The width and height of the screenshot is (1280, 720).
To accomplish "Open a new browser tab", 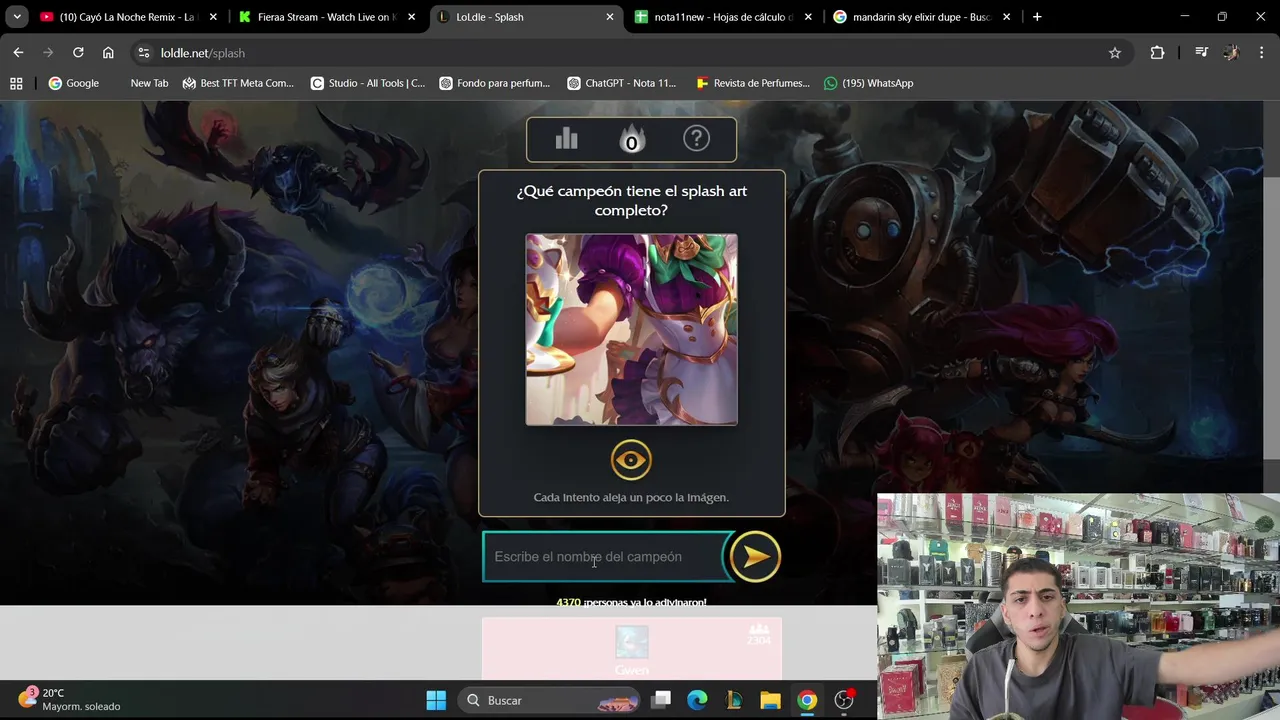I will coord(1037,17).
